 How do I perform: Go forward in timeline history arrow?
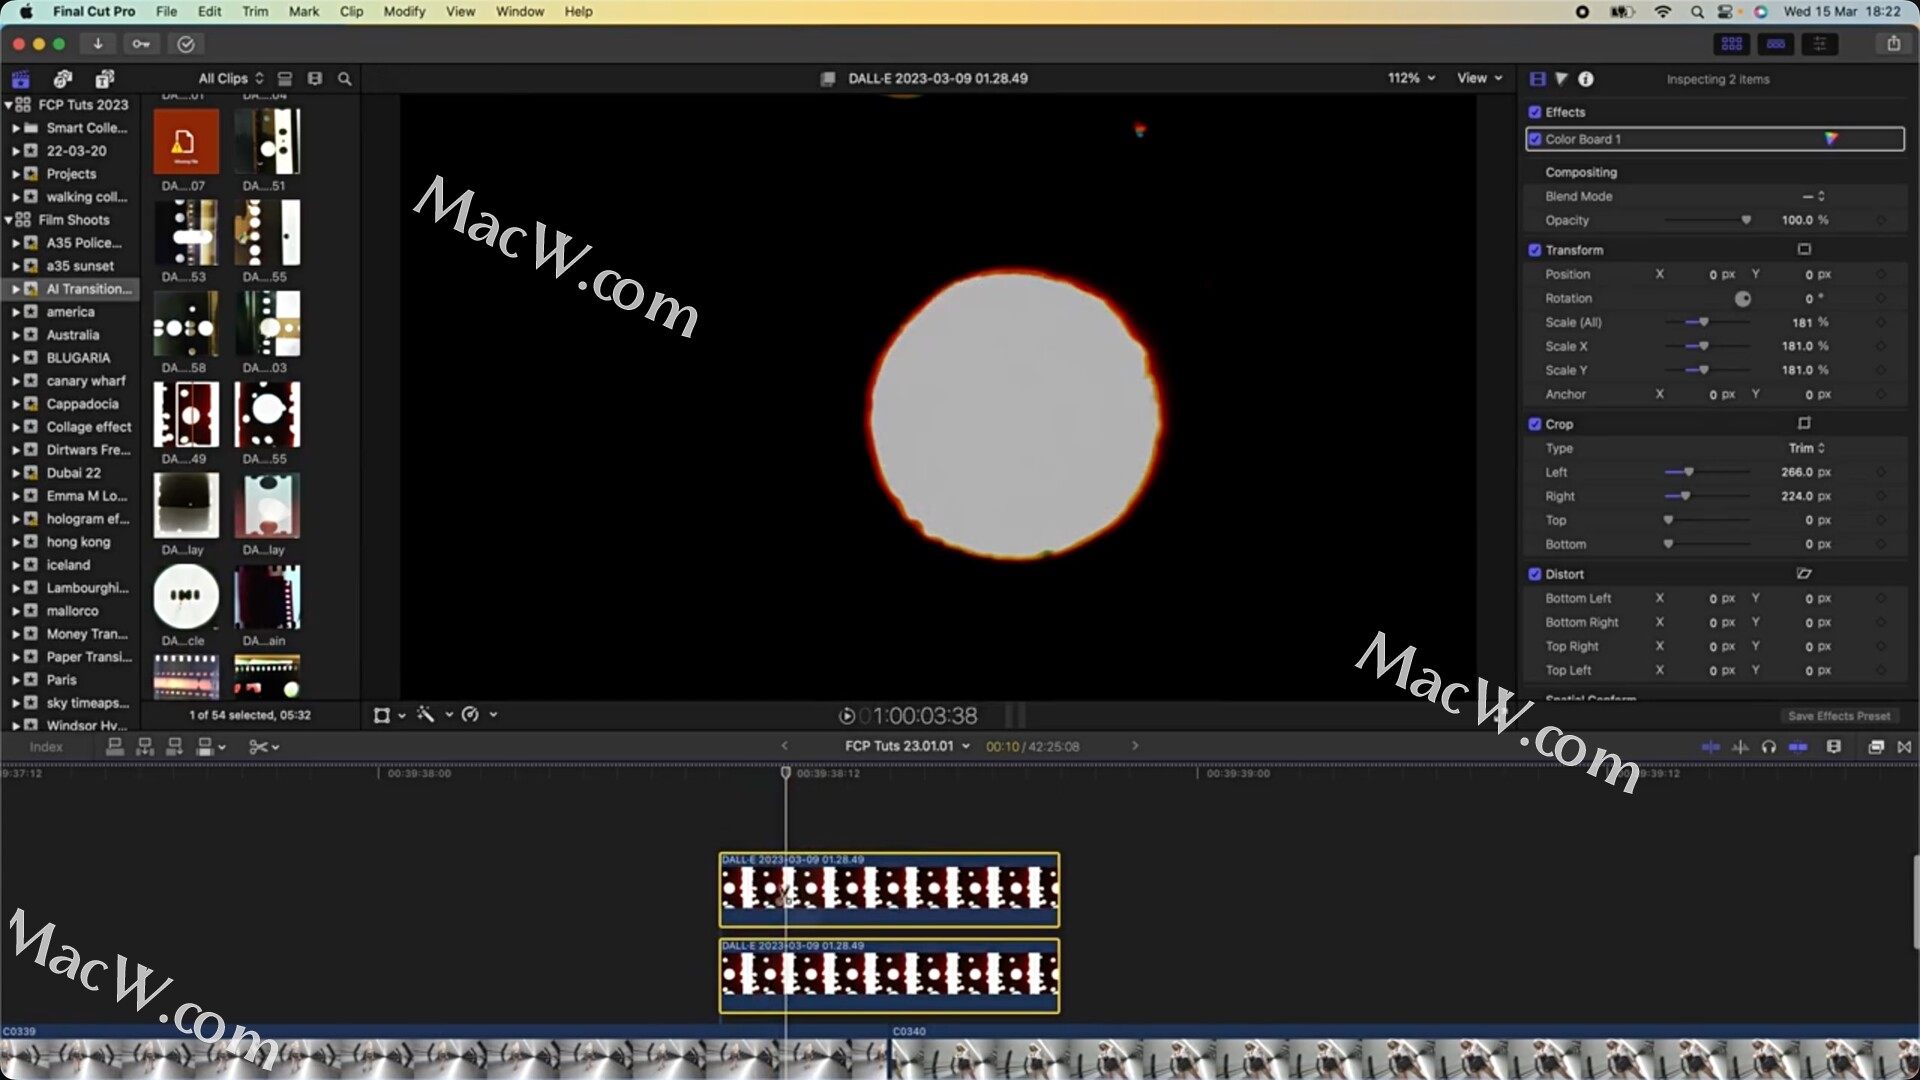point(1135,746)
